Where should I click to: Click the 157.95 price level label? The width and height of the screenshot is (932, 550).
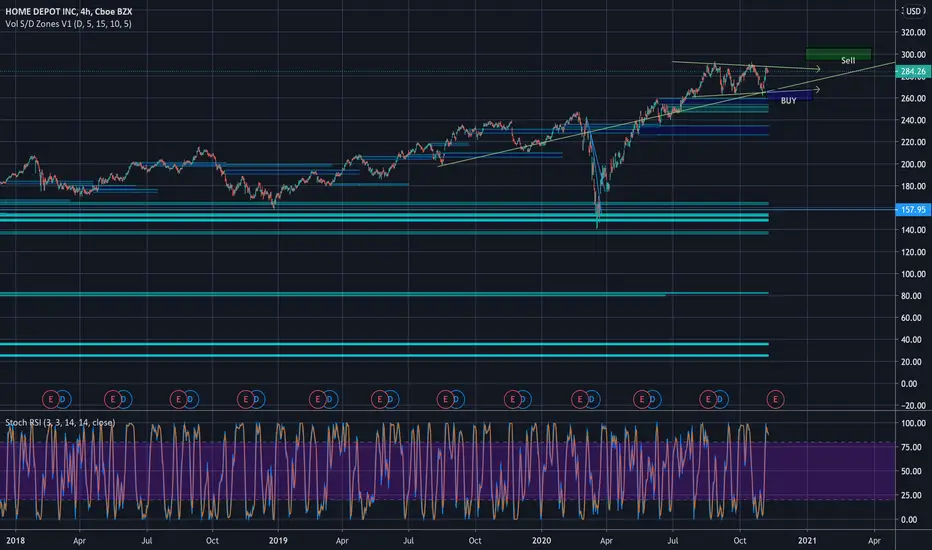pyautogui.click(x=913, y=209)
